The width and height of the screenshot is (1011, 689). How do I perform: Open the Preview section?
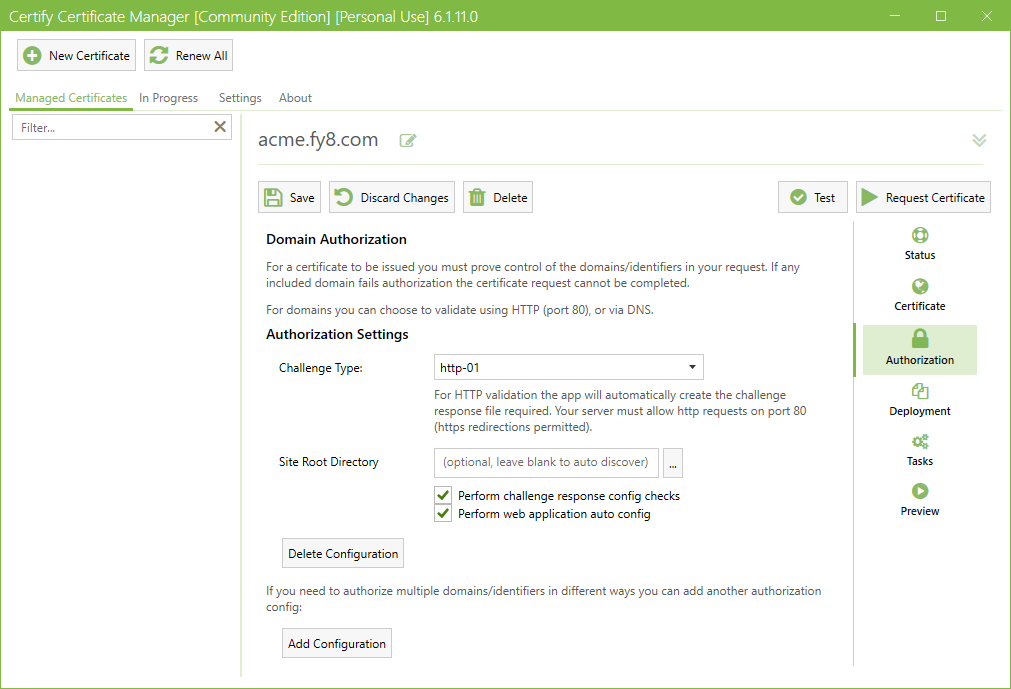919,500
